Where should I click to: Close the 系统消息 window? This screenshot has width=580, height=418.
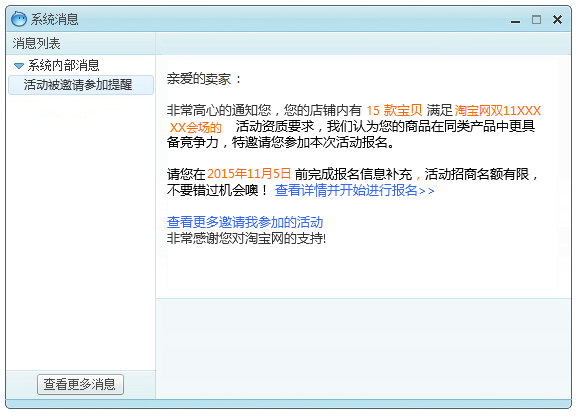557,20
